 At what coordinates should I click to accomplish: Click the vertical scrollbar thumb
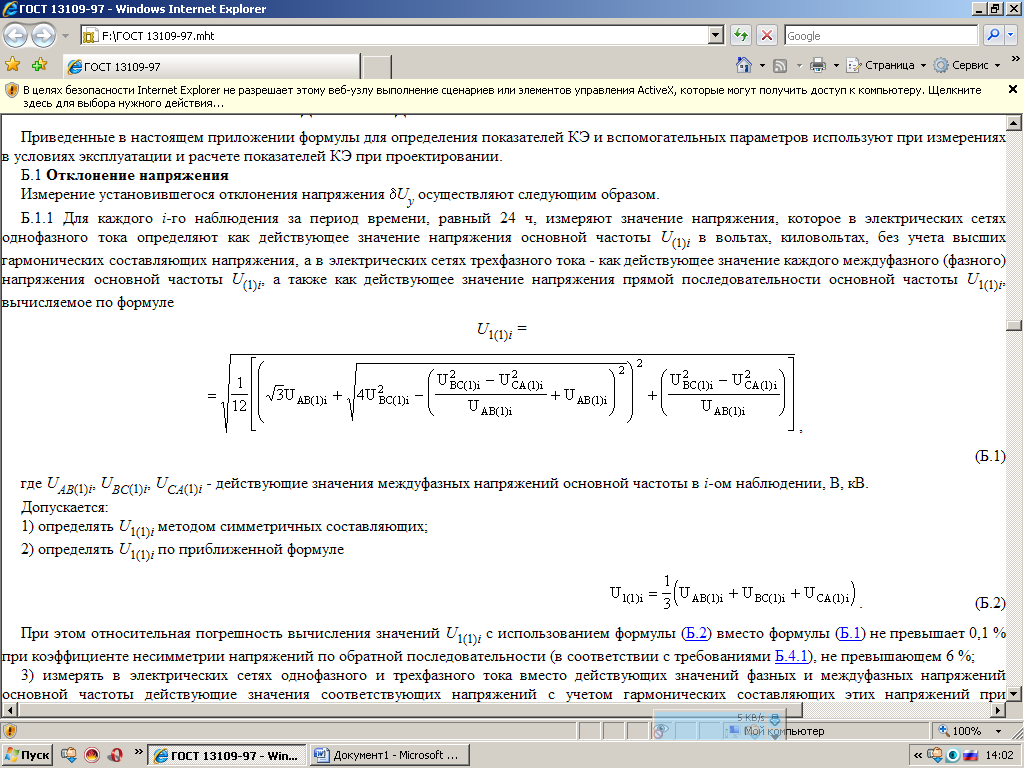coord(1014,325)
